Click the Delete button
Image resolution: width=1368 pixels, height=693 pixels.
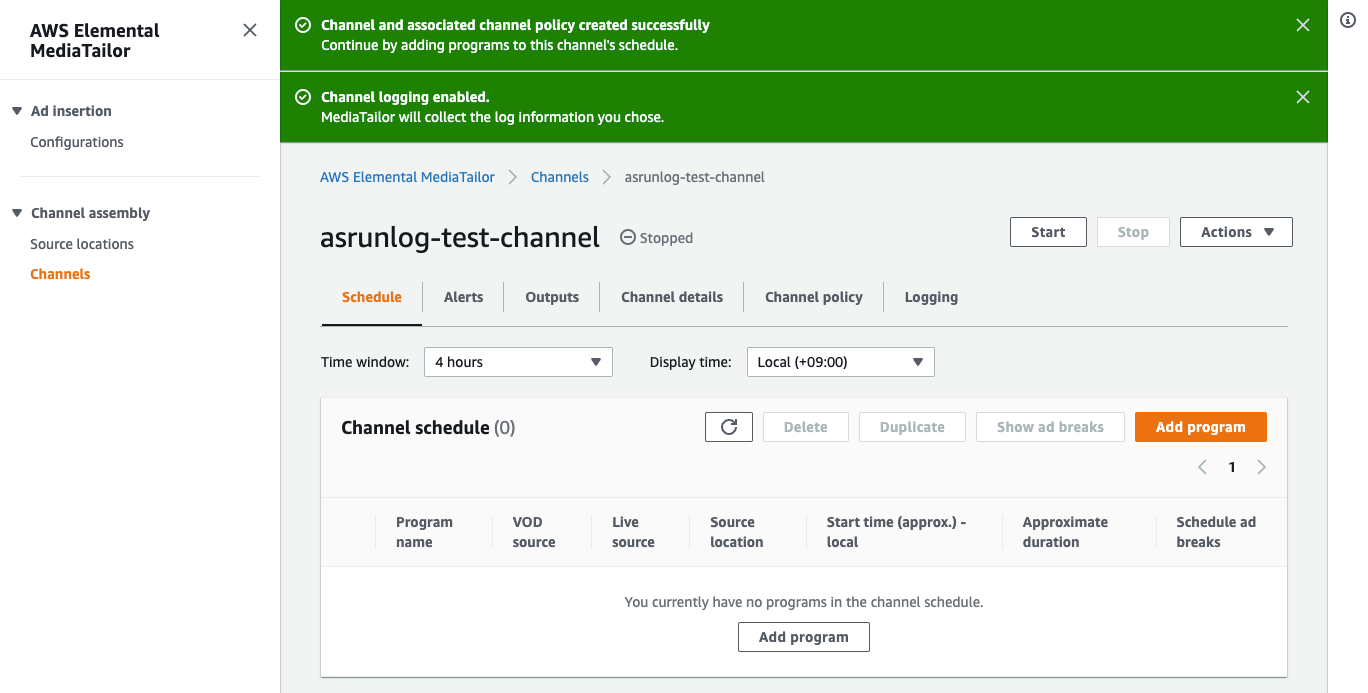coord(806,427)
